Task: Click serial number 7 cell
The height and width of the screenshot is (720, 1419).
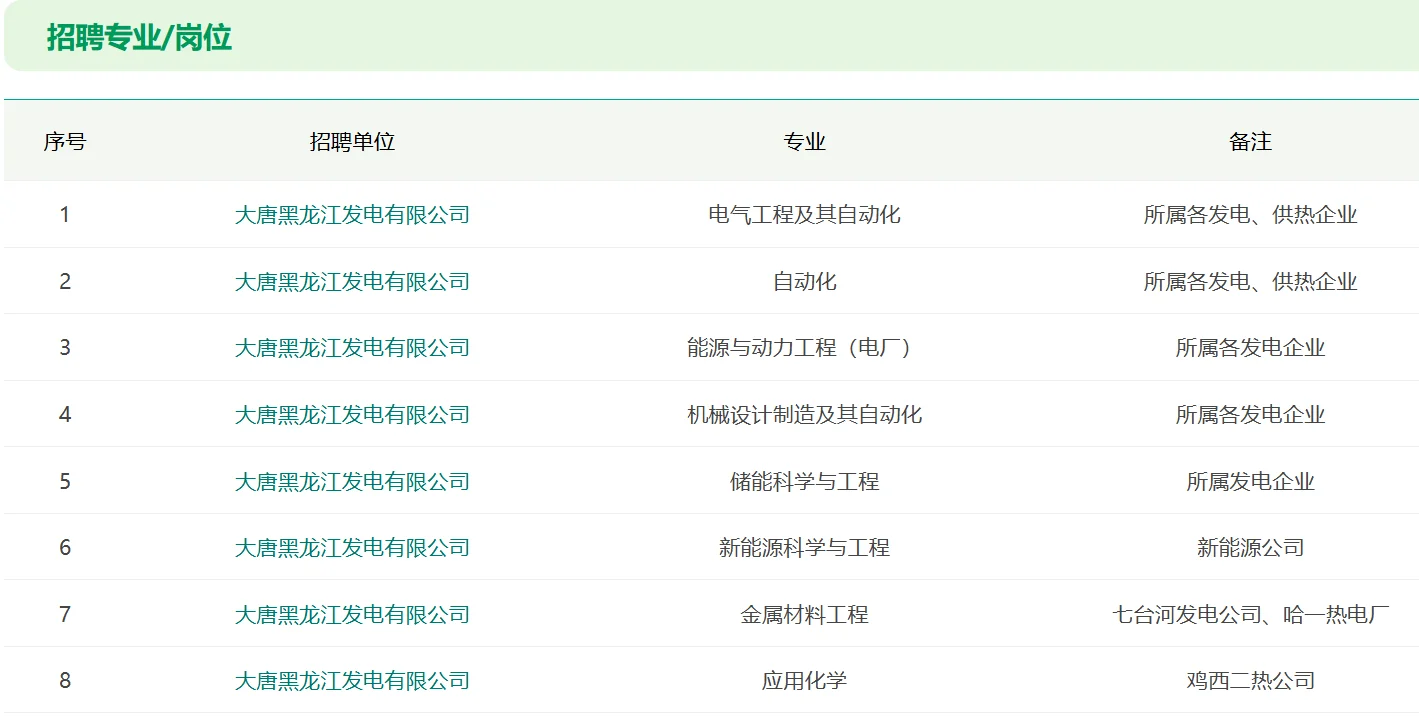Action: pos(65,614)
